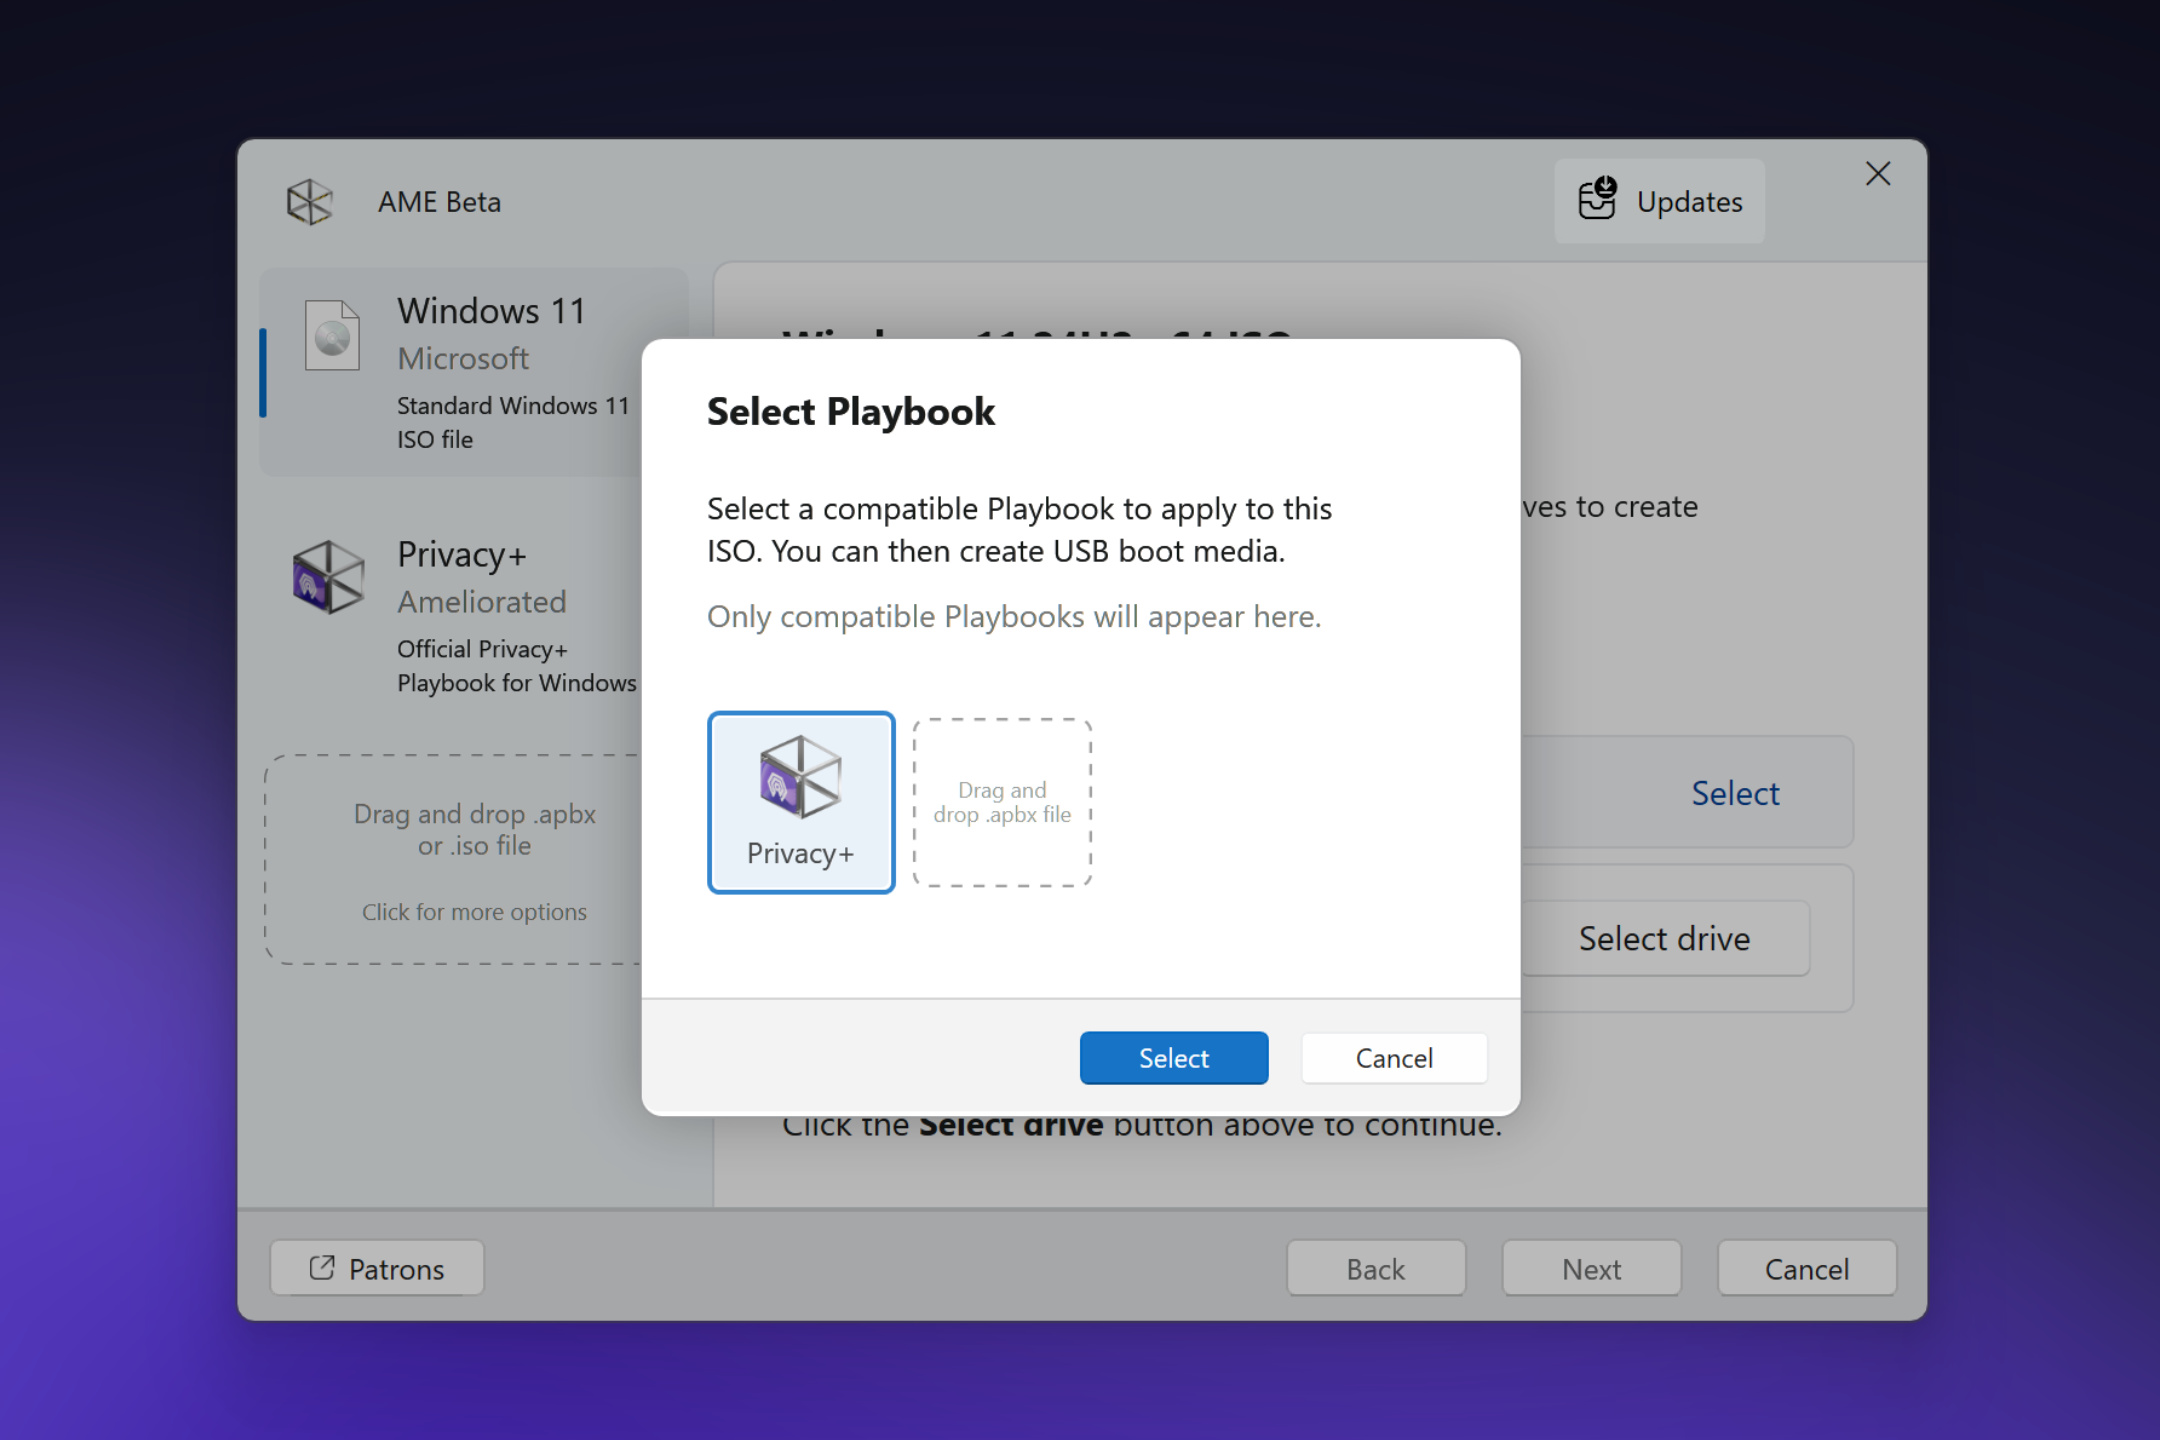Click the Privacy+ cube icon in dialog tile

click(x=800, y=776)
